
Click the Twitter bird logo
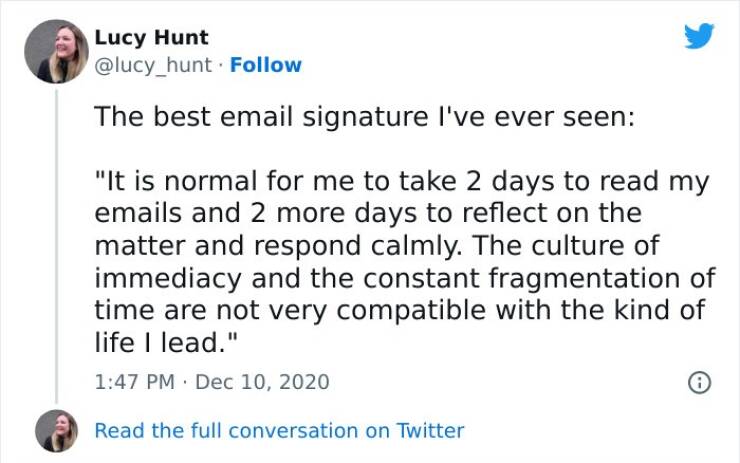pyautogui.click(x=699, y=37)
